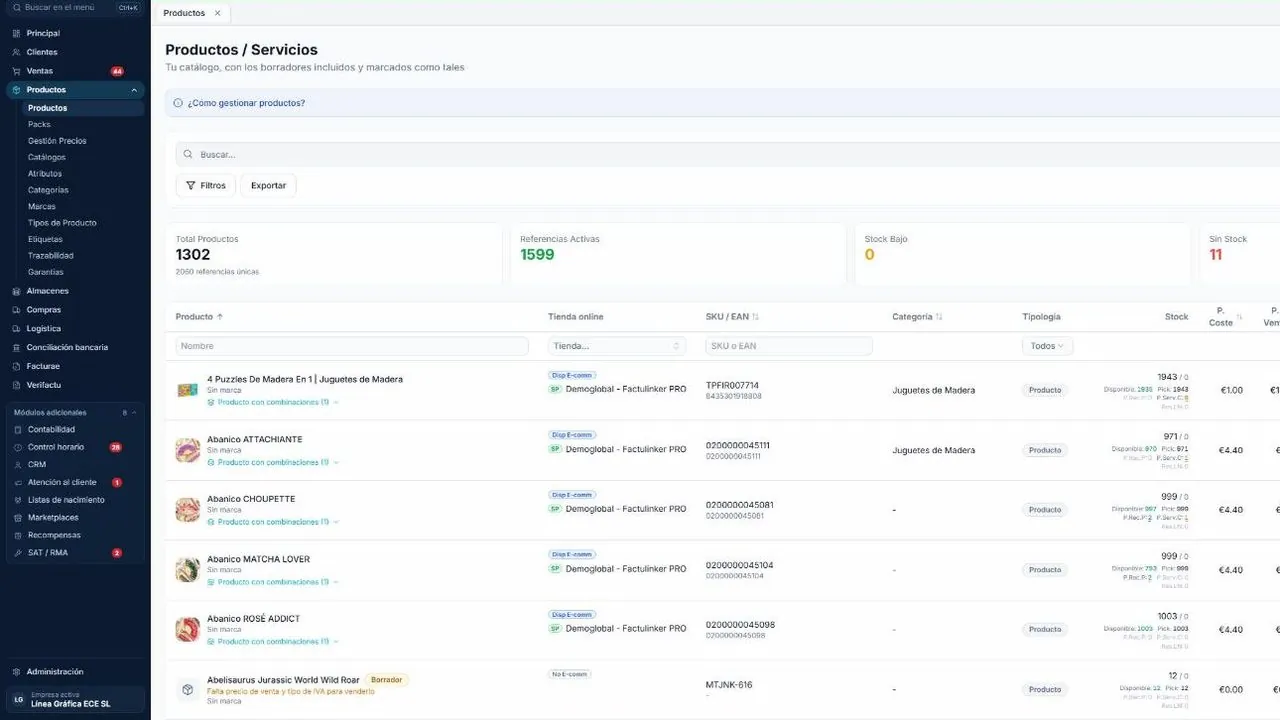Viewport: 1280px width, 720px height.
Task: Click the Ventas cart icon
Action: (x=16, y=71)
